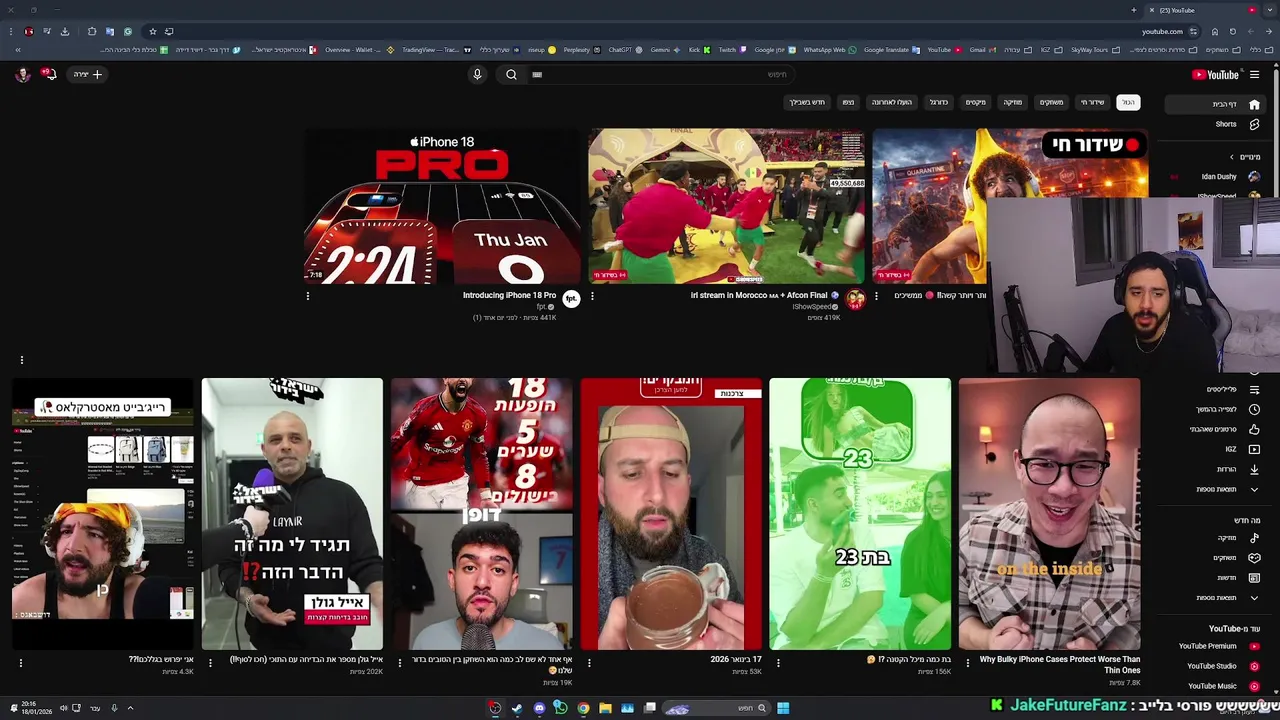Open File Explorer folder in taskbar
The height and width of the screenshot is (720, 1280).
click(605, 708)
